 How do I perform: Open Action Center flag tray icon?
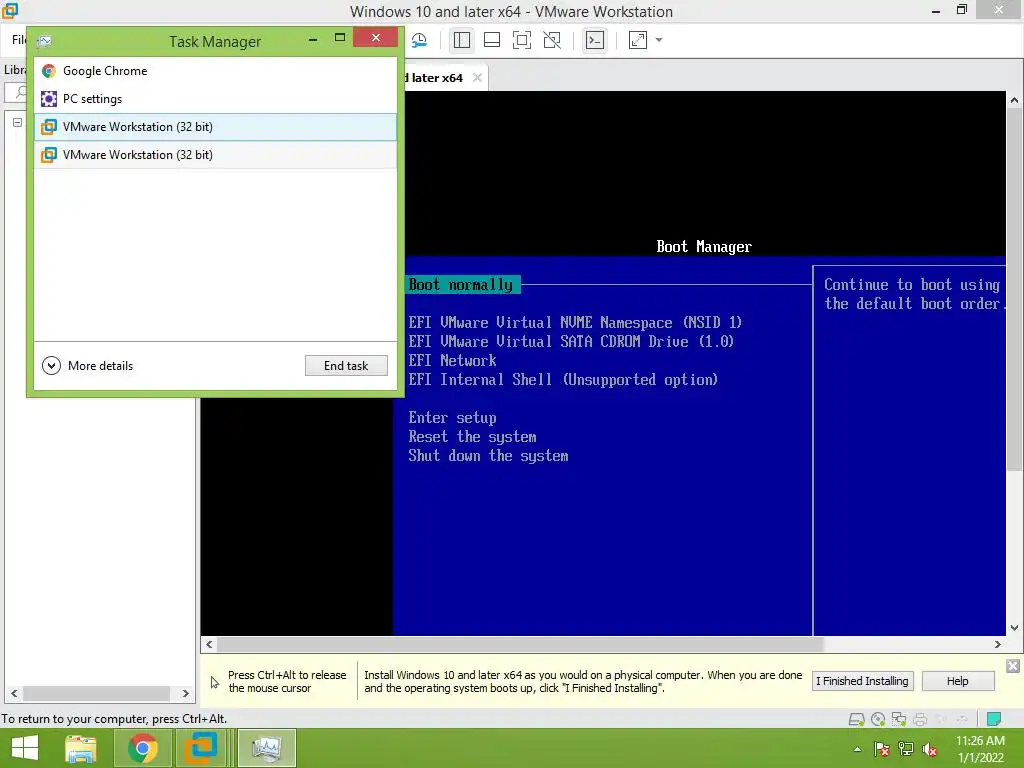click(882, 749)
